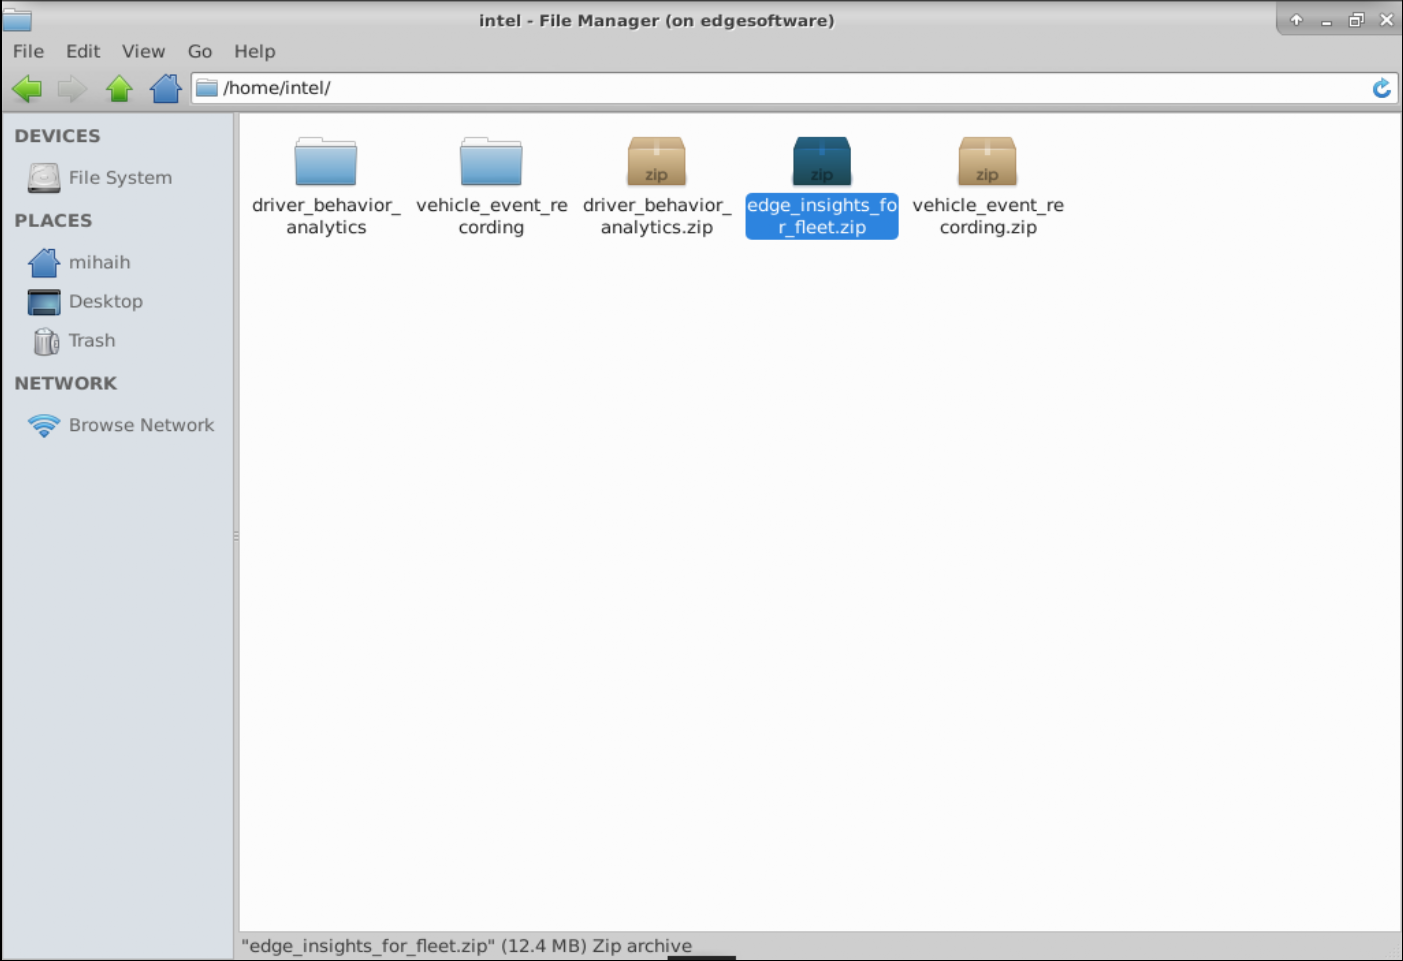Select the driver_behavior_analytics.zip archive icon
Viewport: 1403px width, 961px height.
pos(656,161)
